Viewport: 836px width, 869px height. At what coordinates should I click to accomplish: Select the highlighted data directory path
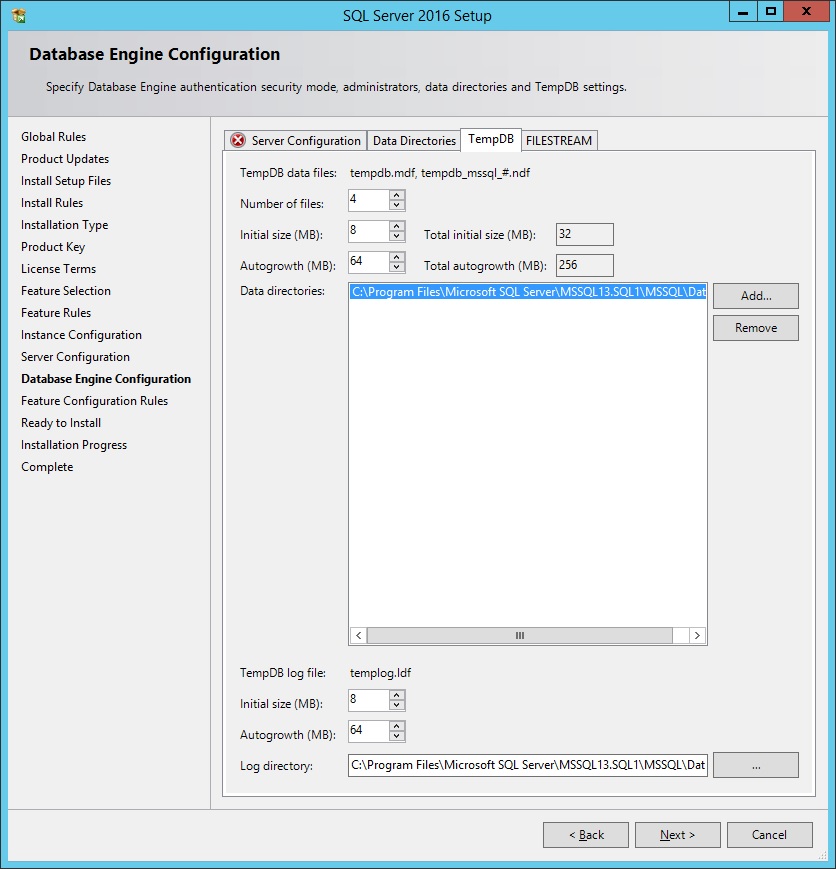(x=528, y=292)
